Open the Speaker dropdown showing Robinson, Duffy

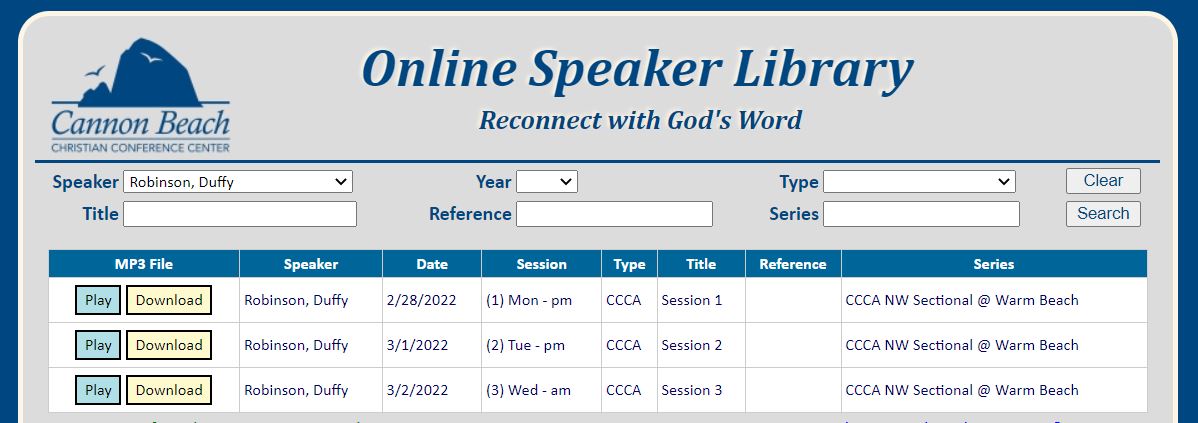pyautogui.click(x=238, y=182)
